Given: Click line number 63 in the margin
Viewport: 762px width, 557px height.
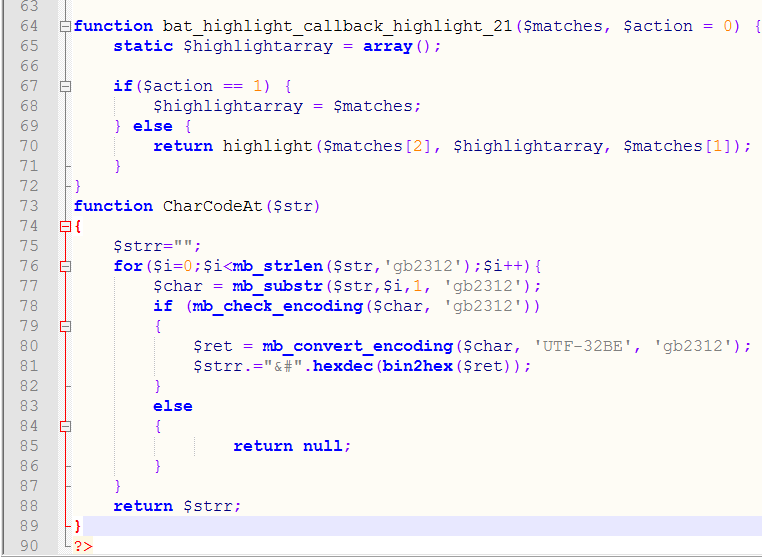Looking at the screenshot, I should (28, 6).
